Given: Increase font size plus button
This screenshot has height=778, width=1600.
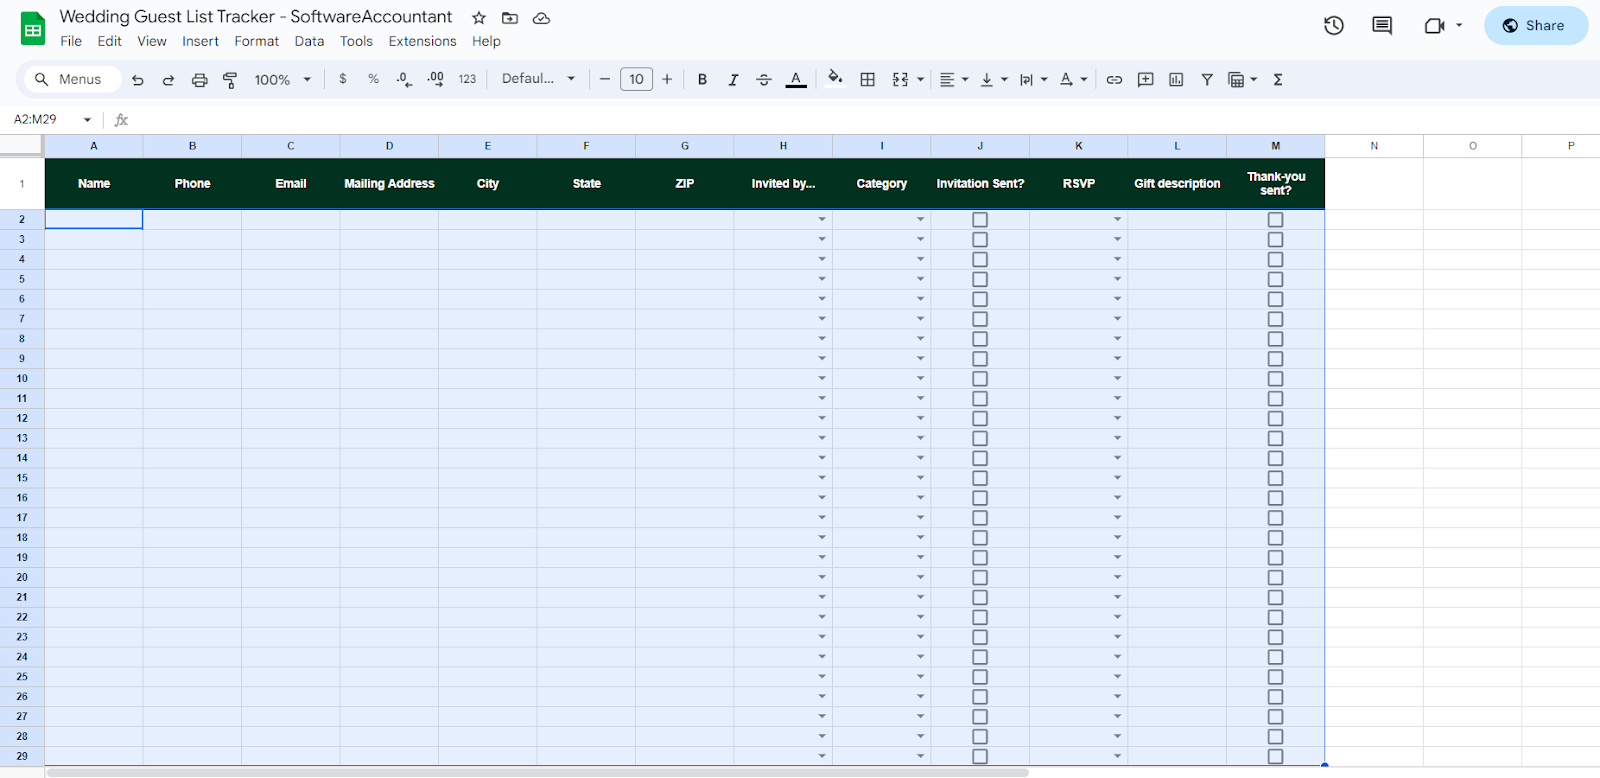Looking at the screenshot, I should point(667,79).
